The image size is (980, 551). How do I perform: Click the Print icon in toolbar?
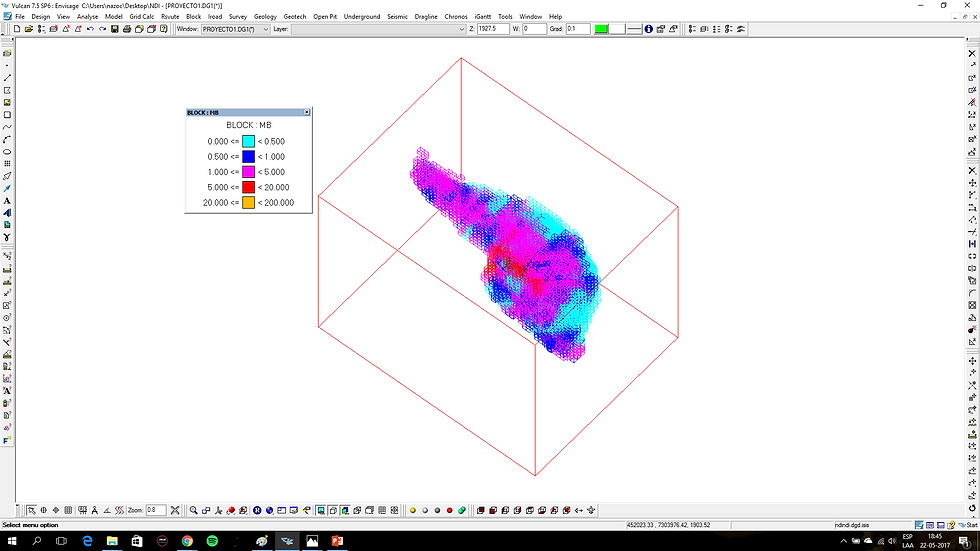click(127, 29)
